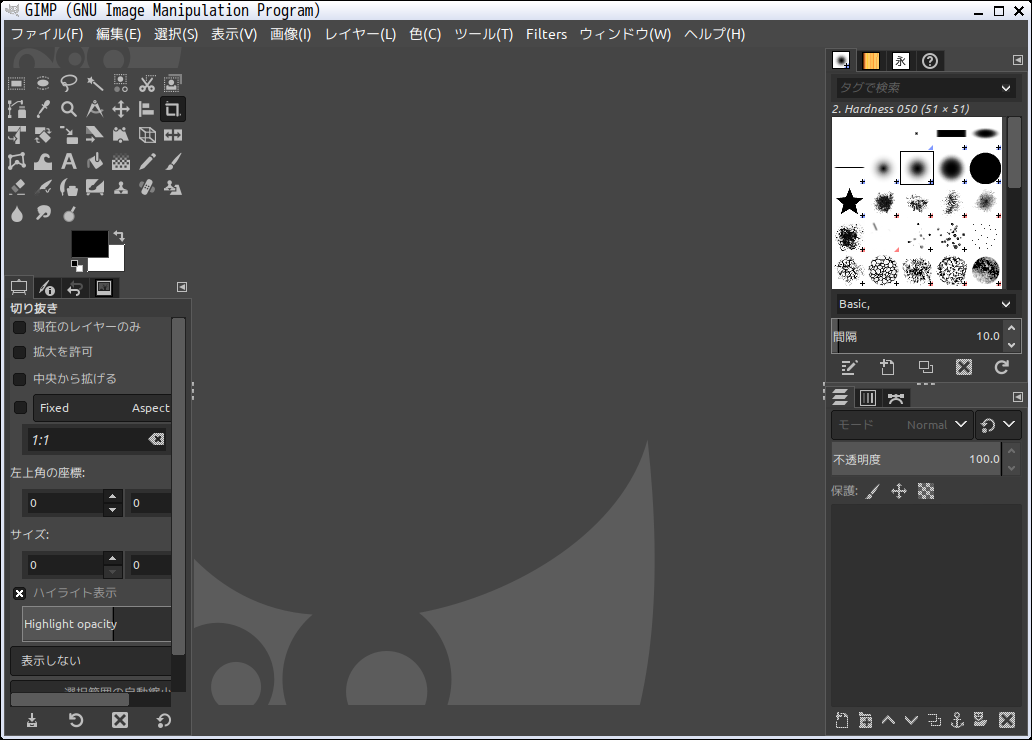Create a new layer
This screenshot has width=1032, height=740.
tap(842, 720)
